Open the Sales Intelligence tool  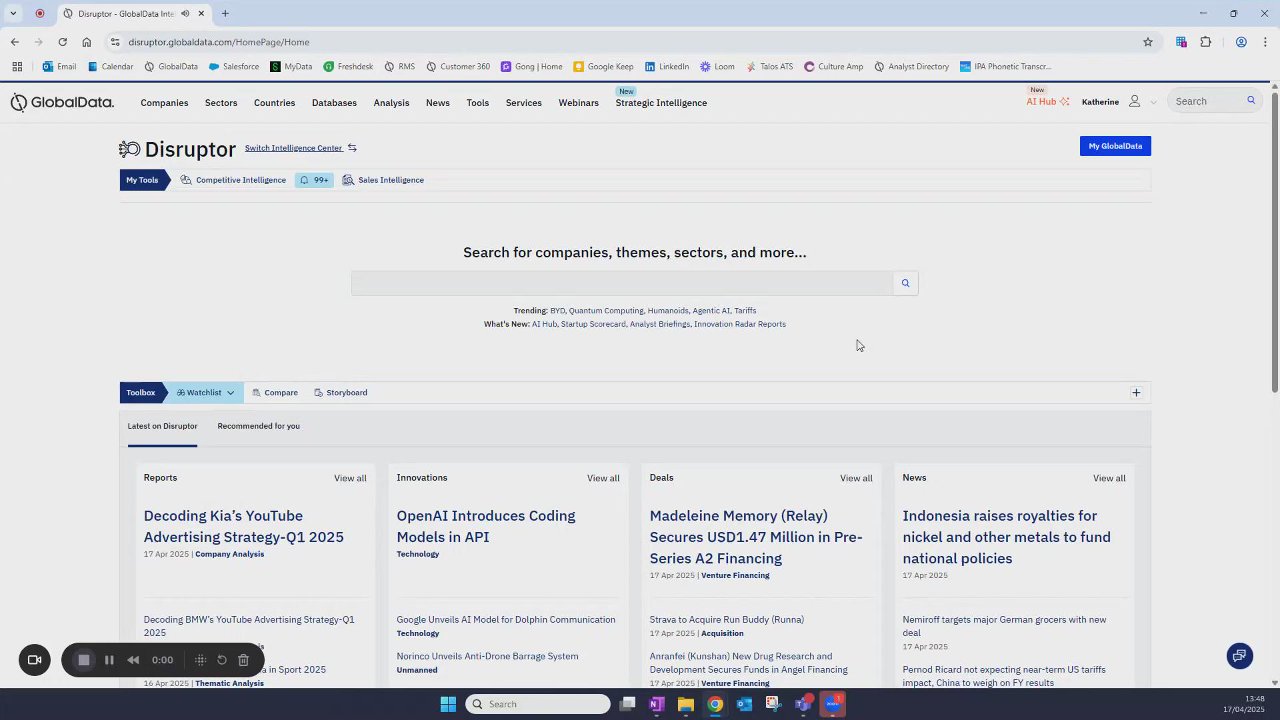pos(383,180)
